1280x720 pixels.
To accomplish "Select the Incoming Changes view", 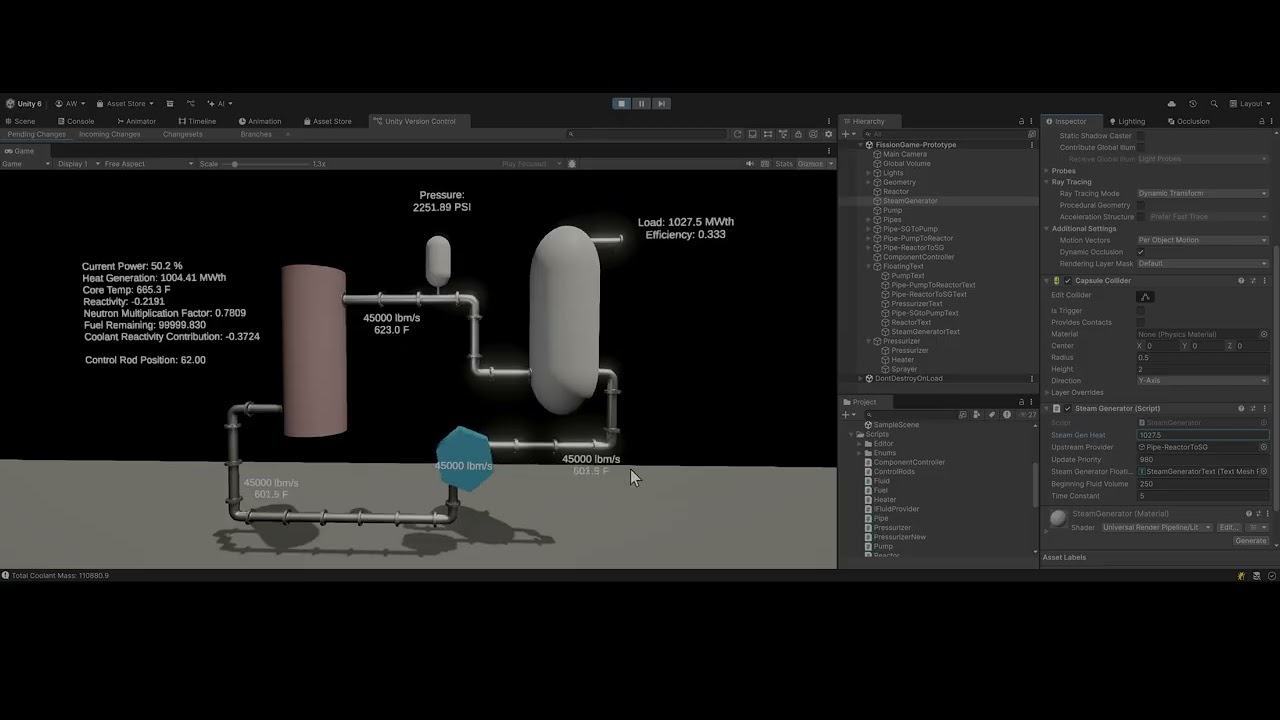I will 110,134.
